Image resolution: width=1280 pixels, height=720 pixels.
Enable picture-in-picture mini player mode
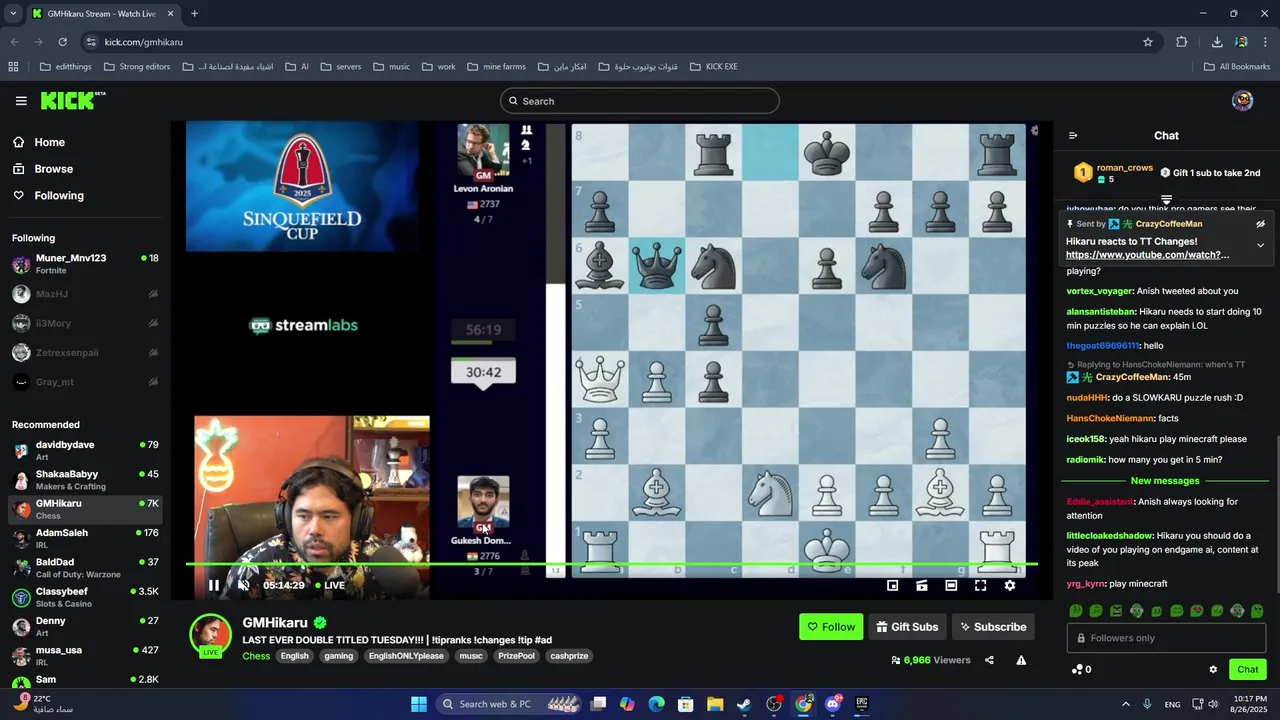click(x=893, y=585)
